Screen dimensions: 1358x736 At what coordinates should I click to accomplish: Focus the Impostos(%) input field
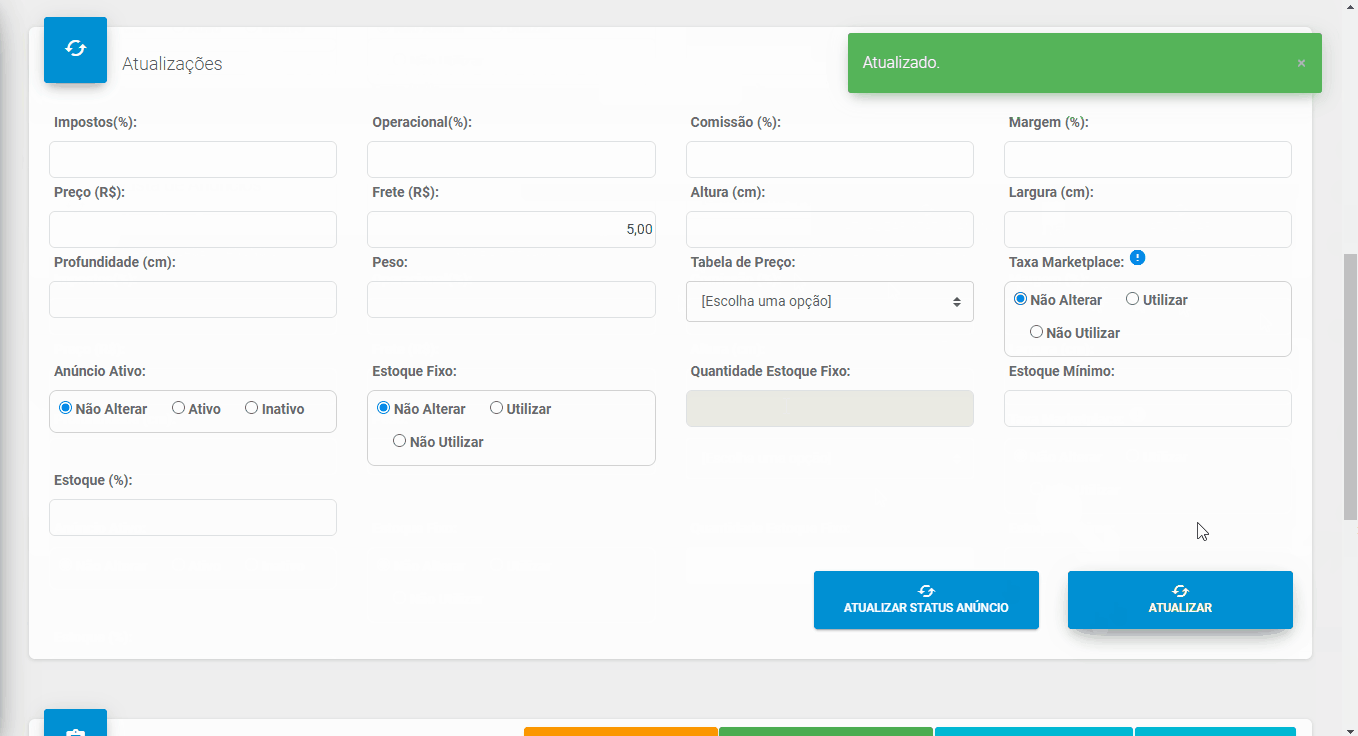(x=193, y=159)
